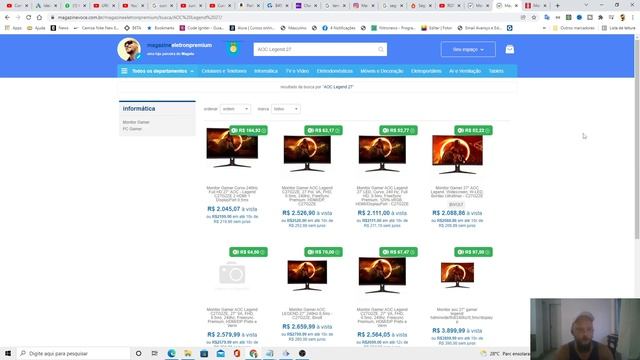This screenshot has height=360, width=640.
Task: Go to the browser home page
Action: click(39, 18)
